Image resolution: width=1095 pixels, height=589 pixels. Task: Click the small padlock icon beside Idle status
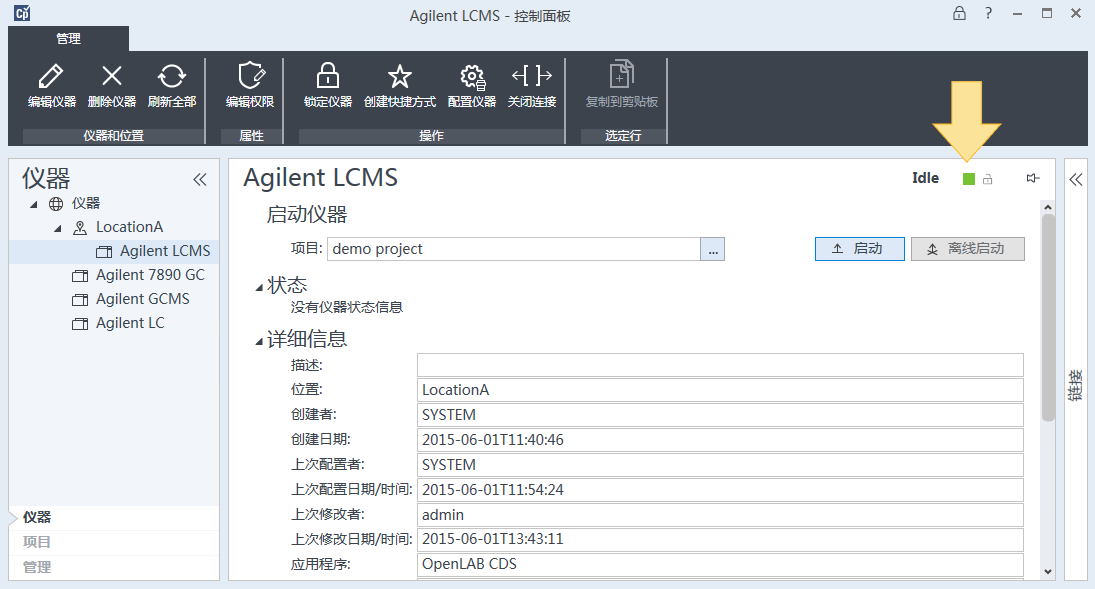coord(987,180)
